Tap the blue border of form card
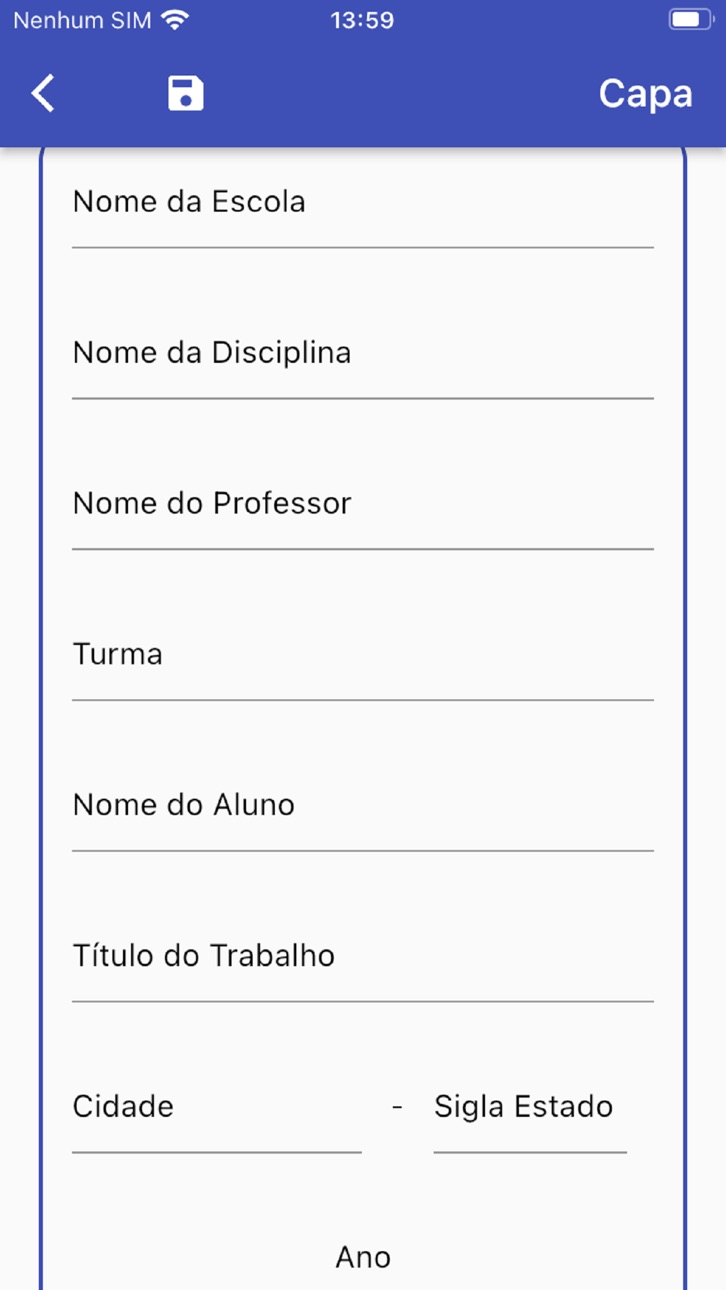 point(41,700)
